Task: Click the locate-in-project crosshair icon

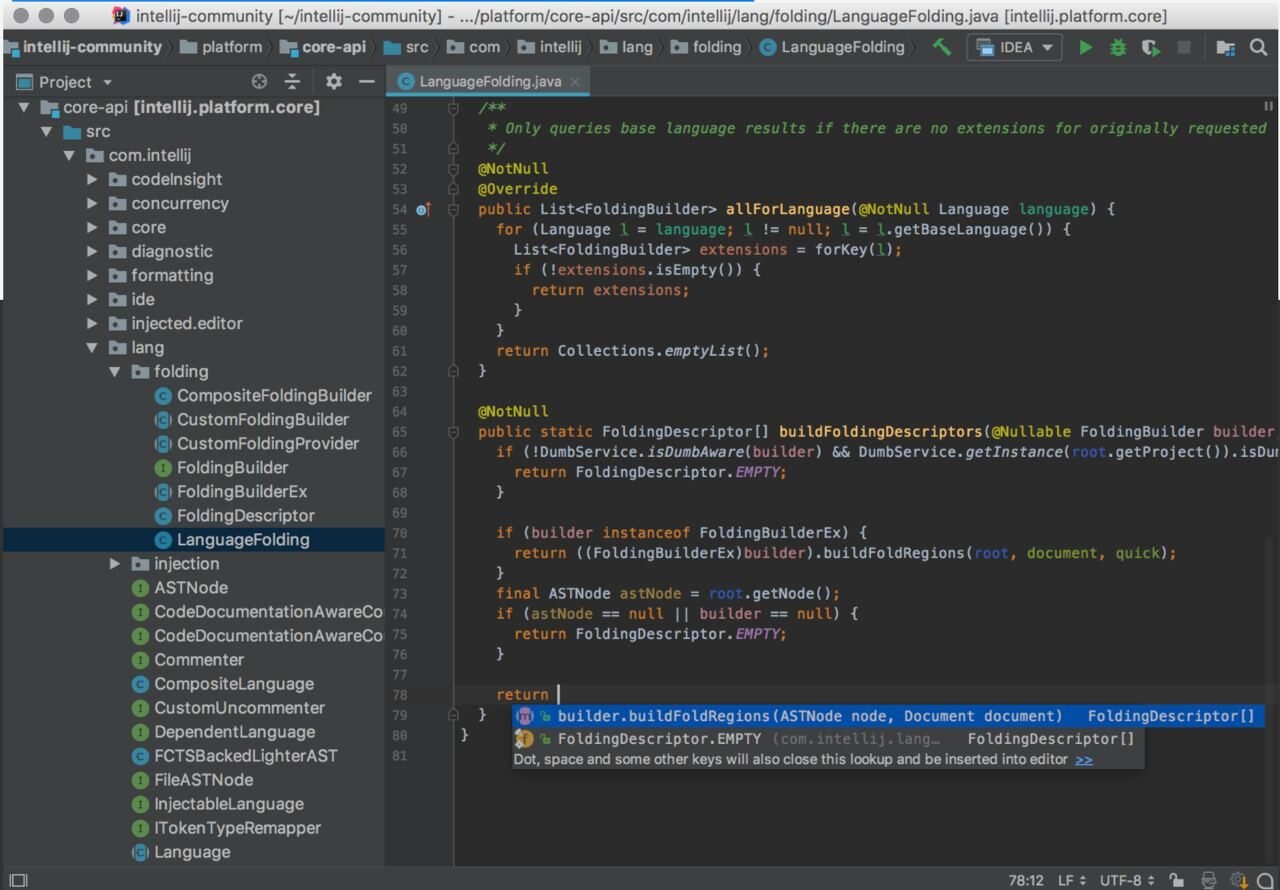Action: [259, 82]
